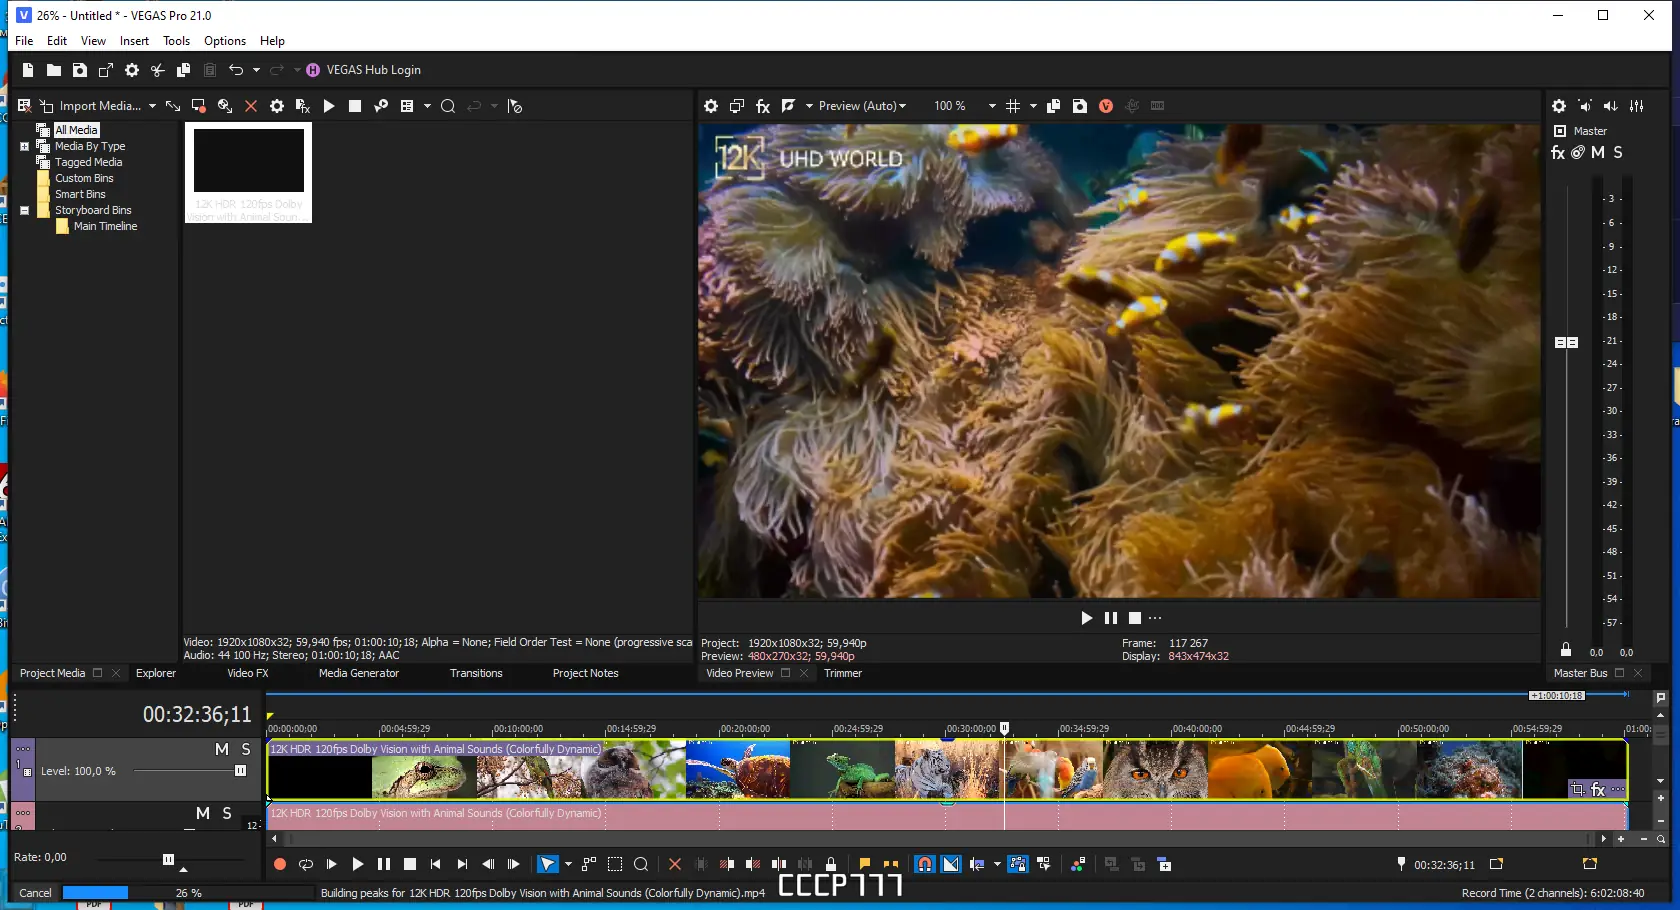The image size is (1680, 910).
Task: Expand the Media By Type tree node
Action: pos(25,146)
